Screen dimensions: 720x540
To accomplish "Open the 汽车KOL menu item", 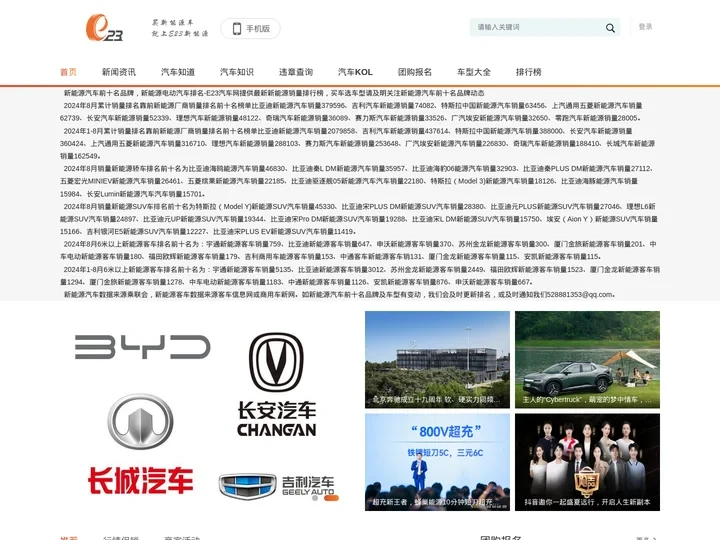I will click(355, 72).
